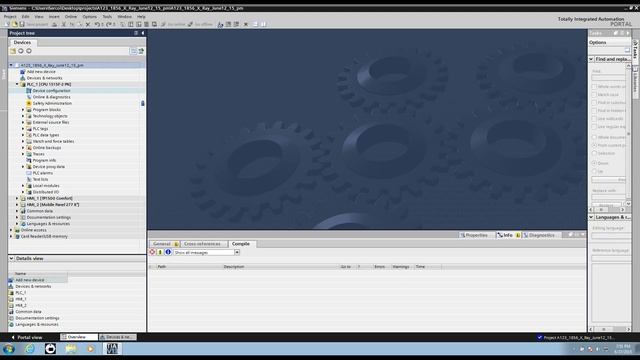Screen dimensions: 640x360
Task: Toggle the Use regular expressions checkbox
Action: click(x=594, y=127)
